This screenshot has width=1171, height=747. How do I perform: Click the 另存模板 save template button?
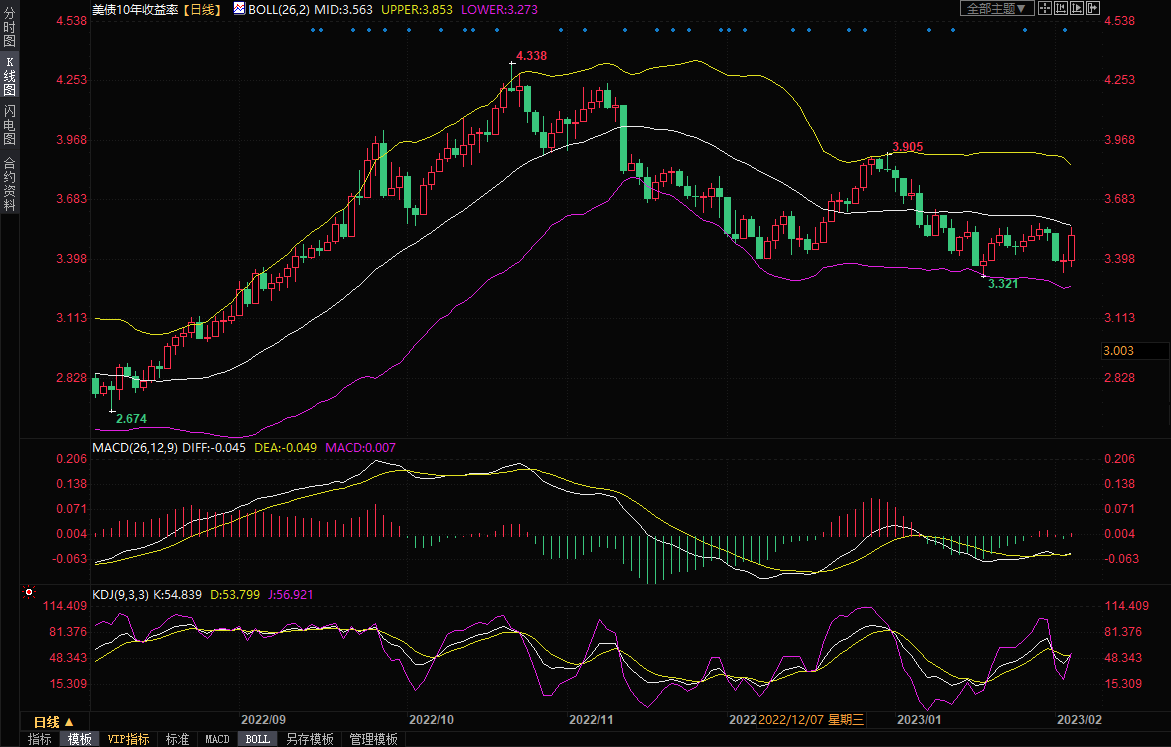(309, 739)
